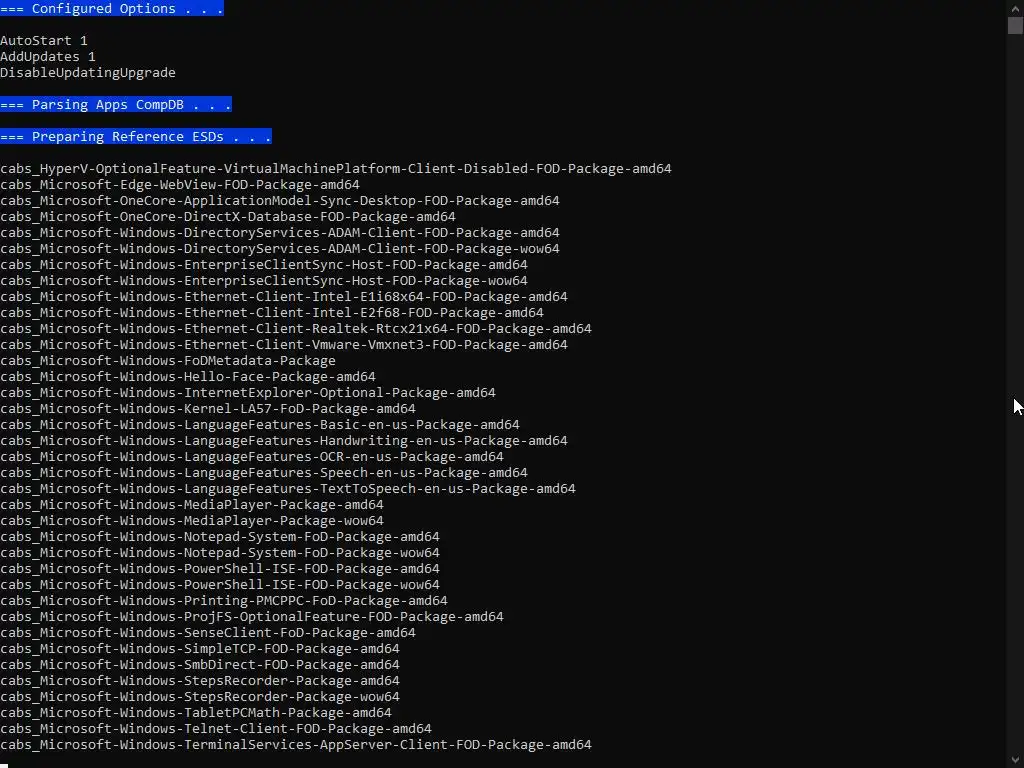The width and height of the screenshot is (1024, 768).
Task: Click the Printing-PMCPPC package line
Action: pyautogui.click(x=224, y=601)
